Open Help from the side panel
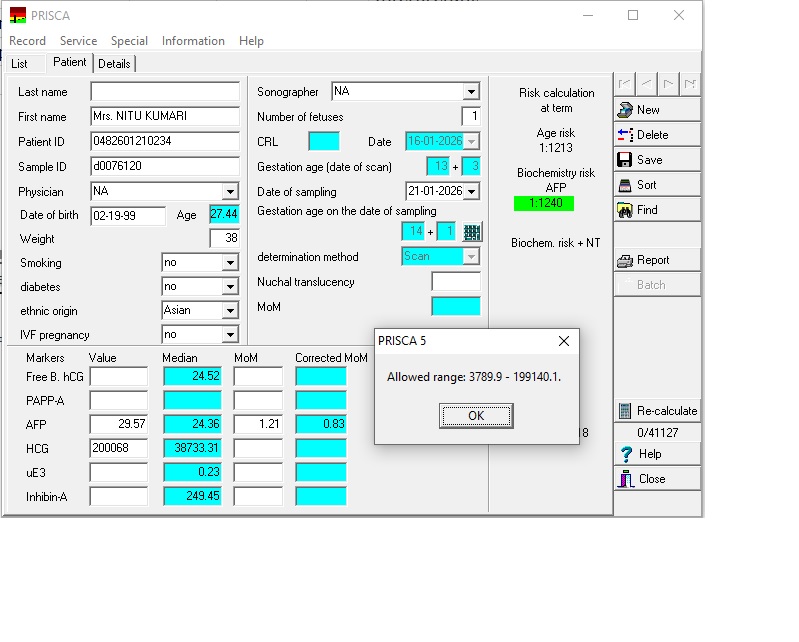Image resolution: width=799 pixels, height=642 pixels. tap(656, 454)
